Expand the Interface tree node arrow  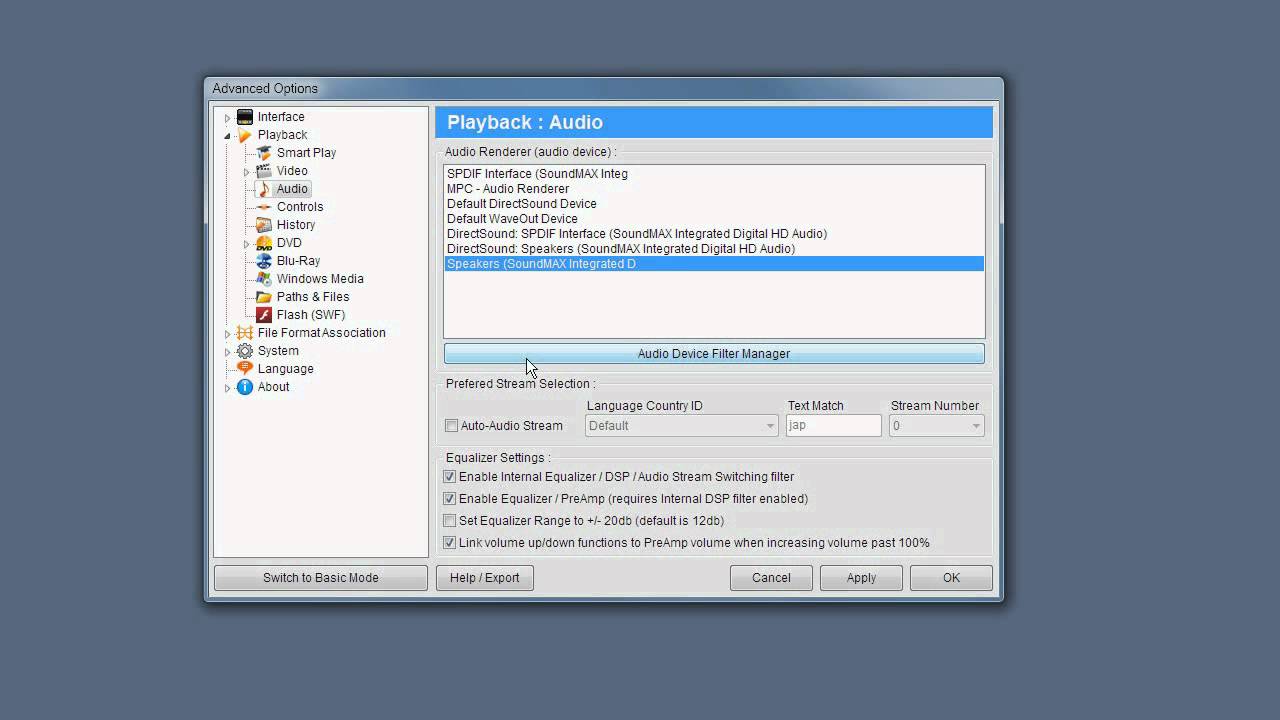click(x=227, y=118)
